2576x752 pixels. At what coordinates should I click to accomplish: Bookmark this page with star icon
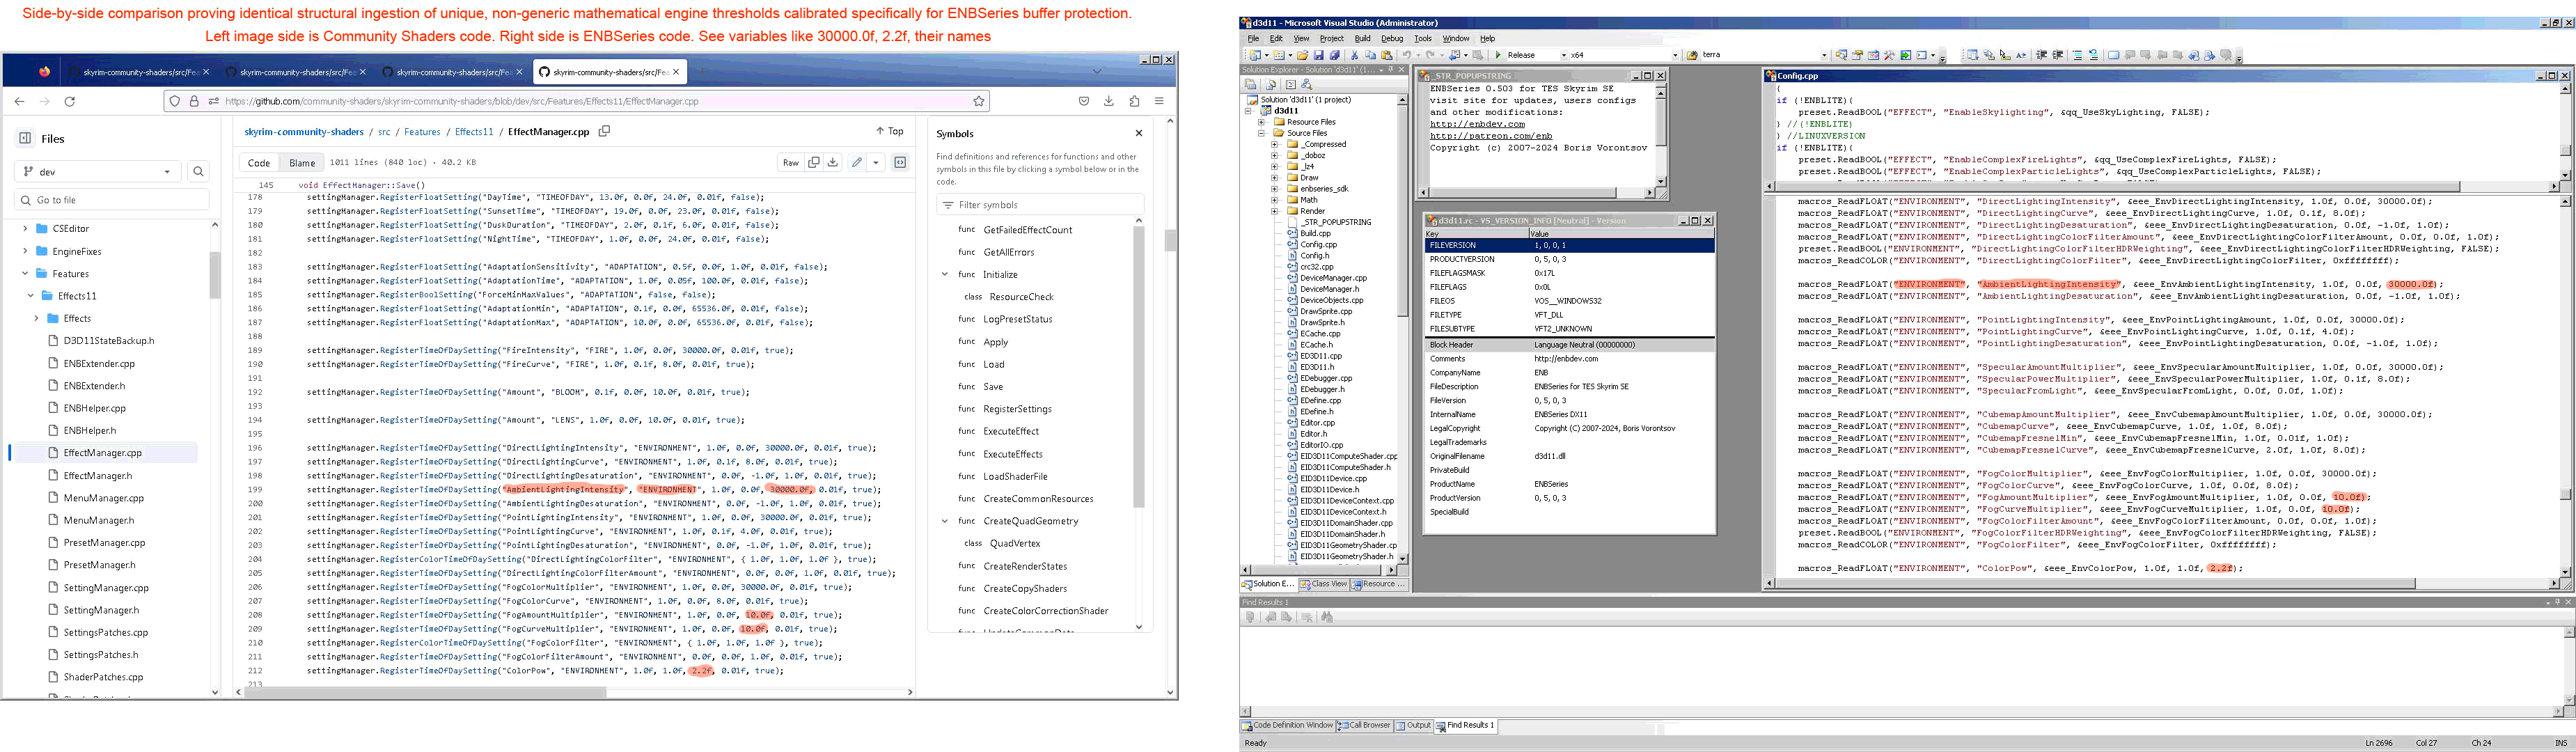979,101
